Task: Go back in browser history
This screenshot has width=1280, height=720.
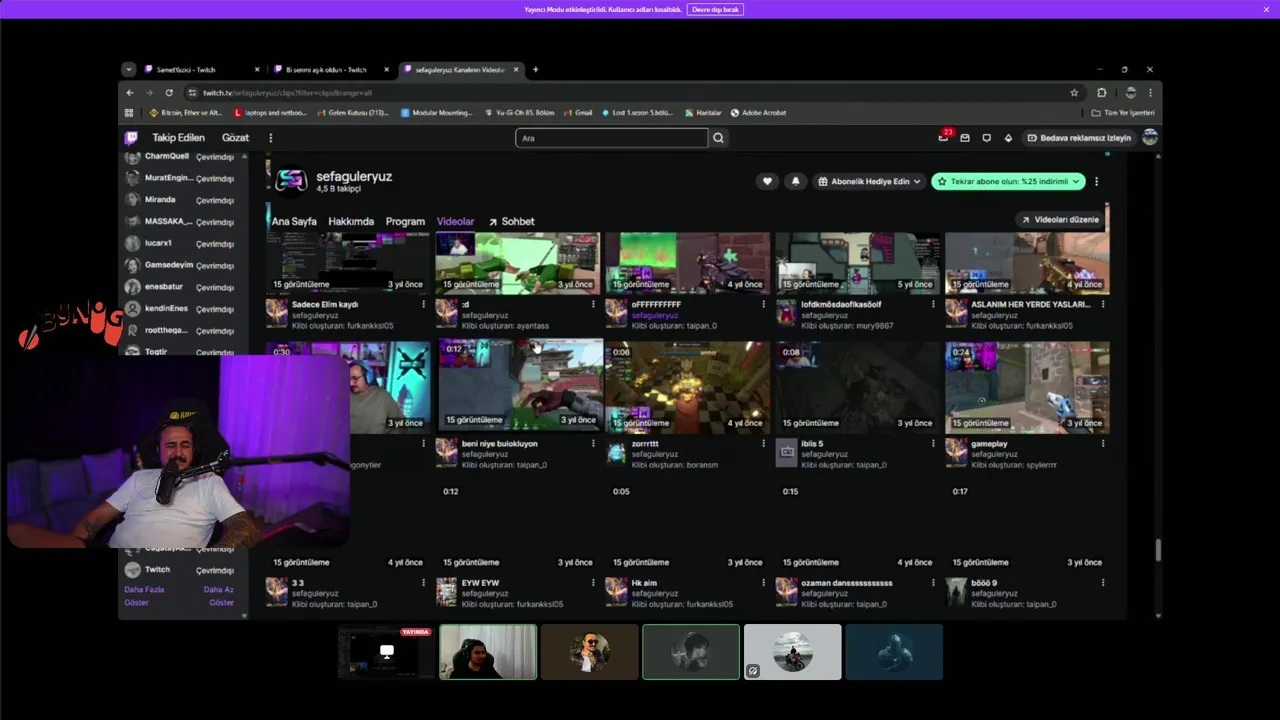Action: [130, 93]
